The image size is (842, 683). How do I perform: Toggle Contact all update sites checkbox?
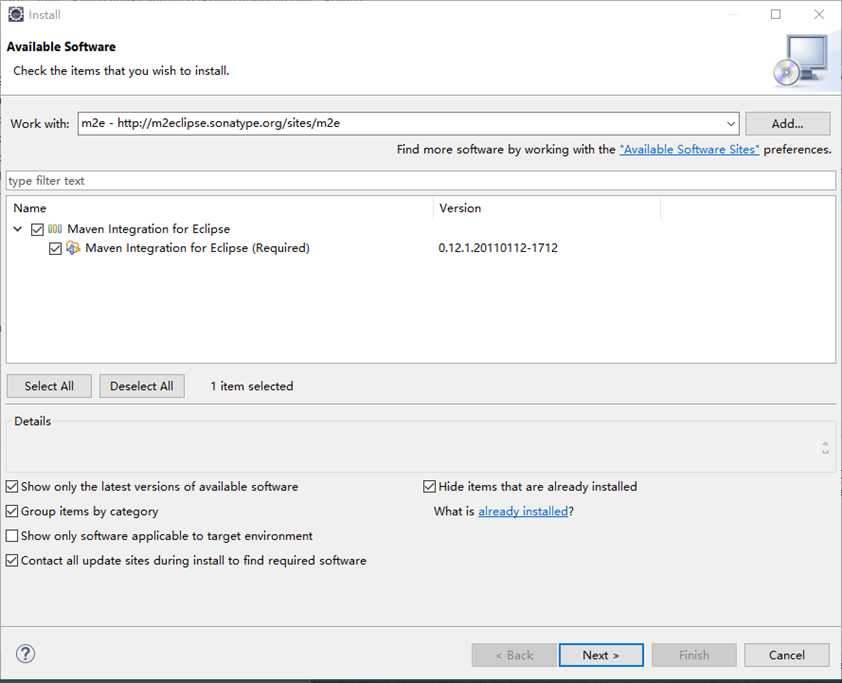point(12,561)
